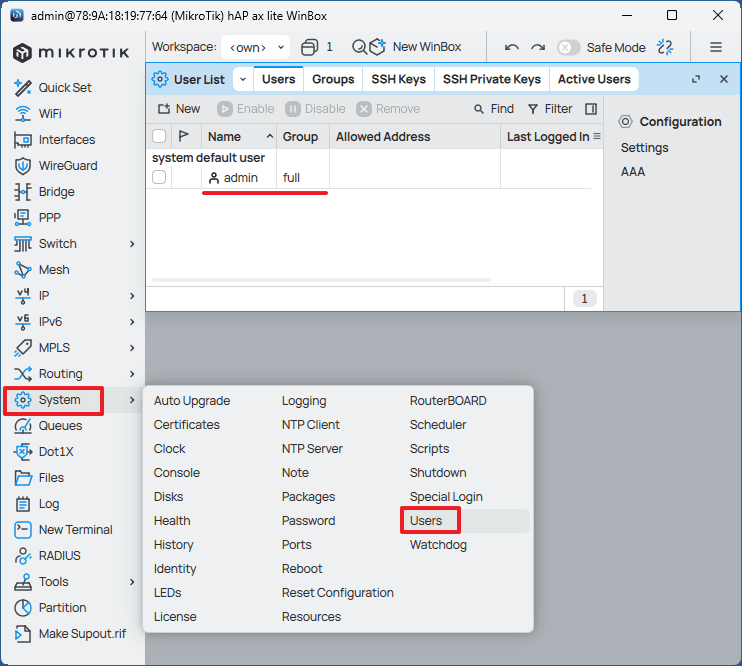
Task: Check the admin user row checkbox
Action: click(159, 177)
